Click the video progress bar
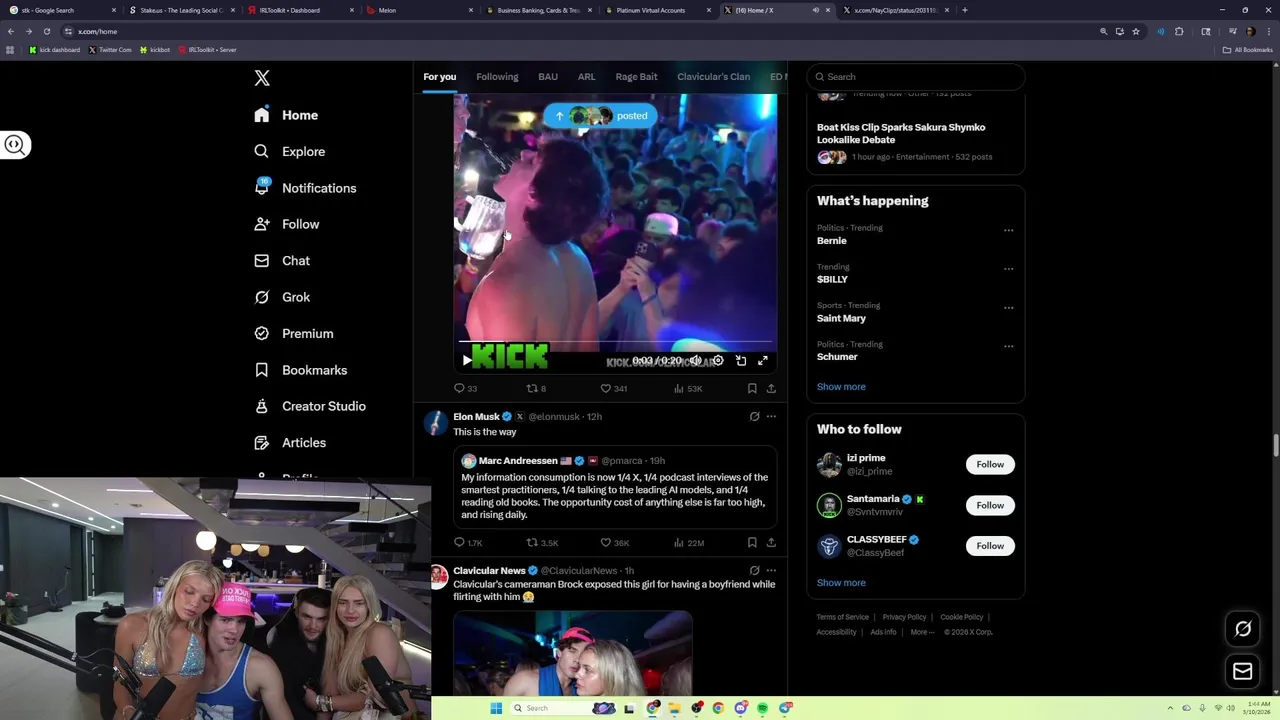1280x720 pixels. coord(615,343)
